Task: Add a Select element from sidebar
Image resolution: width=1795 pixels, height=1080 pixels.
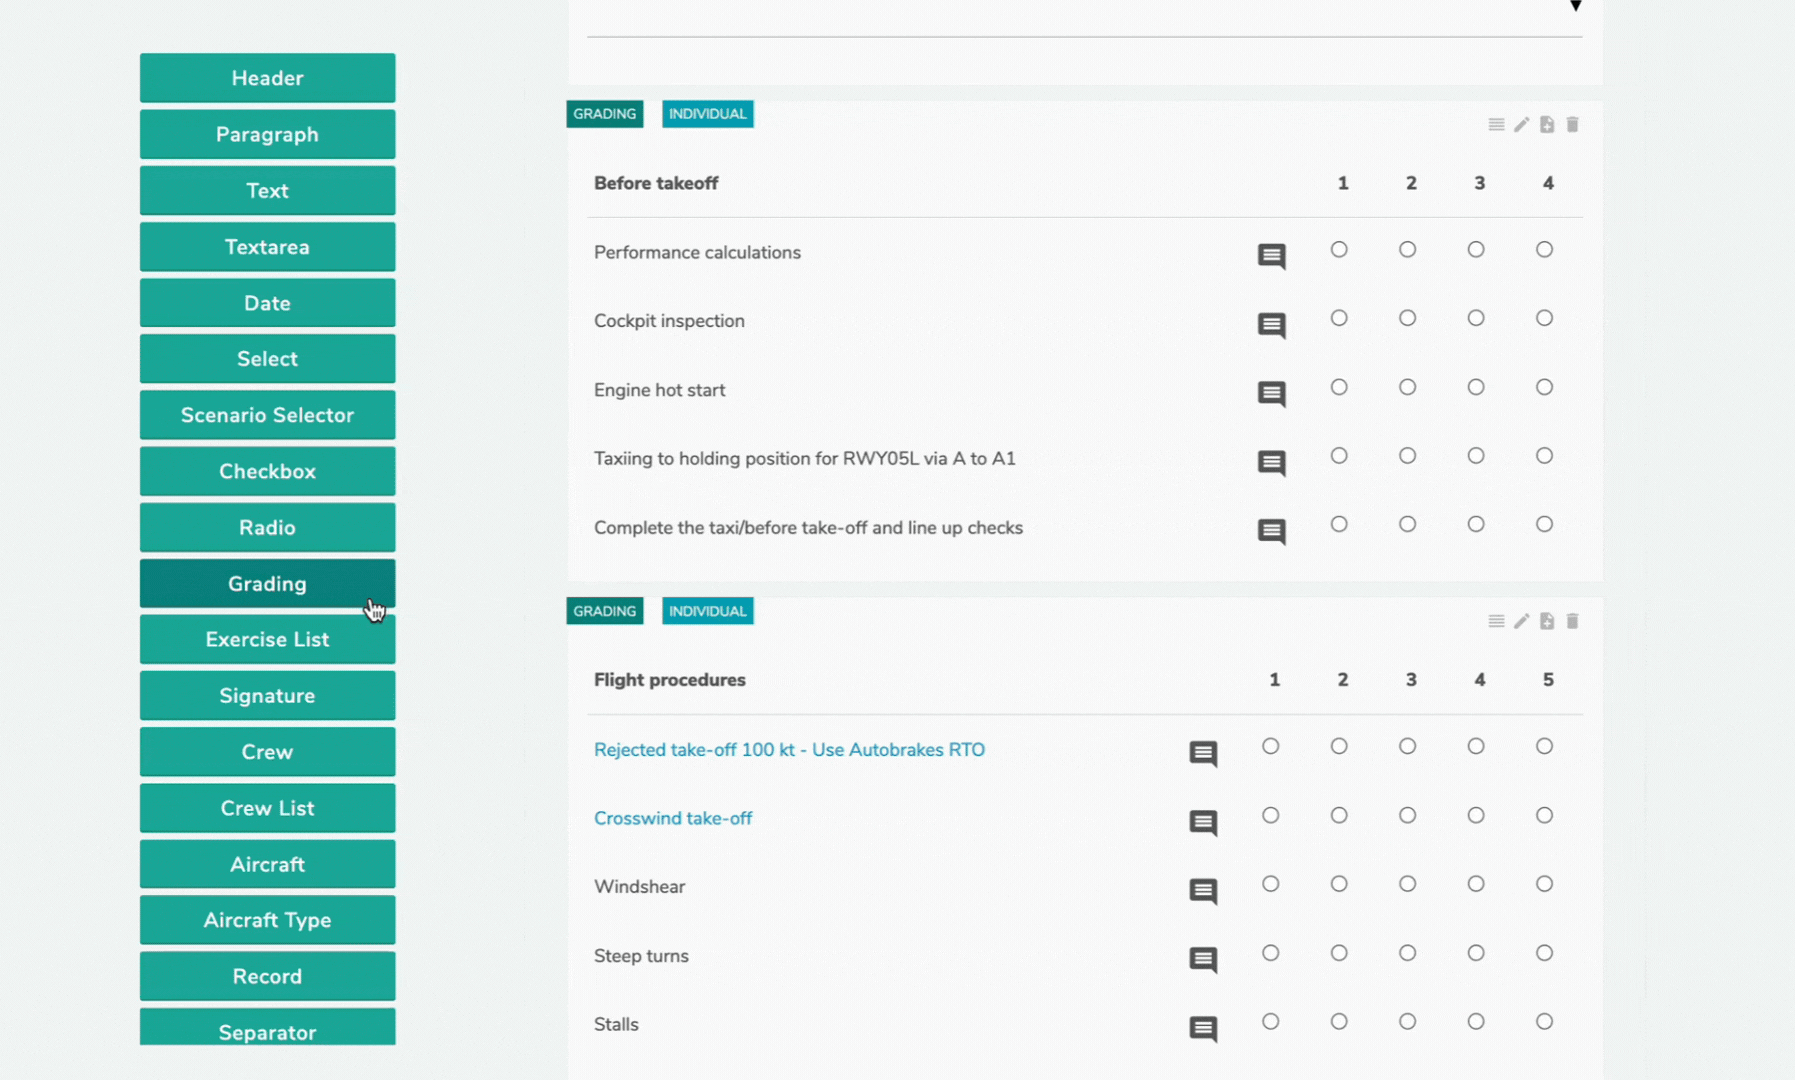Action: [x=267, y=359]
